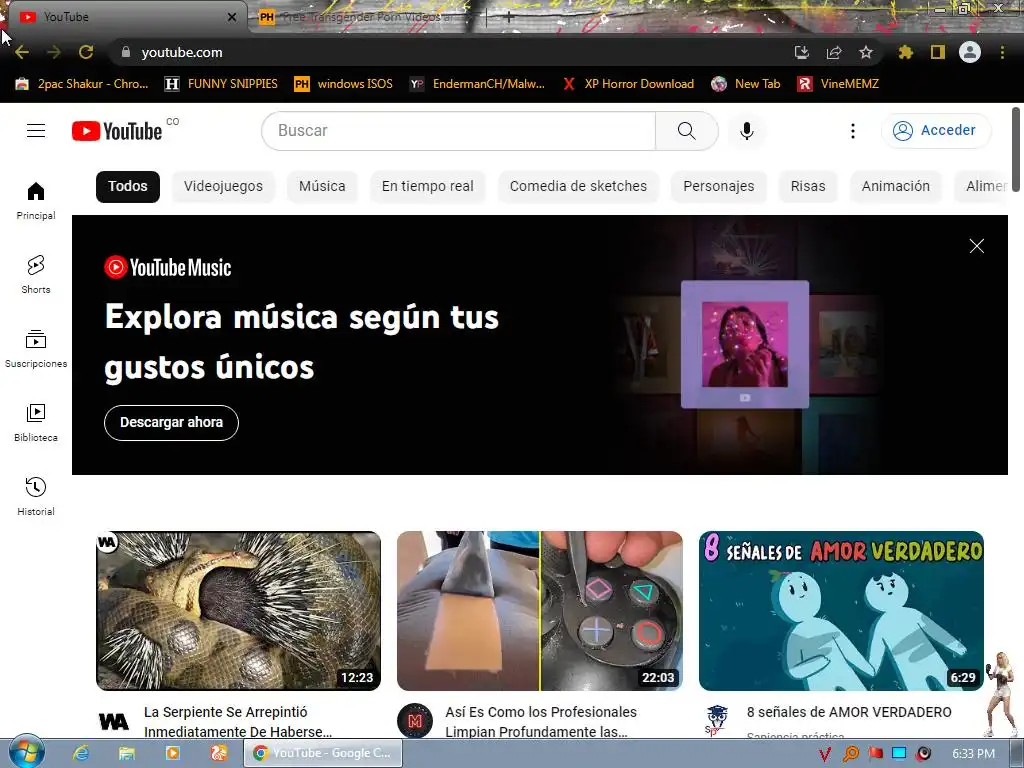The height and width of the screenshot is (768, 1024).
Task: Open the Chrome extensions puzzle icon
Action: pyautogui.click(x=905, y=52)
